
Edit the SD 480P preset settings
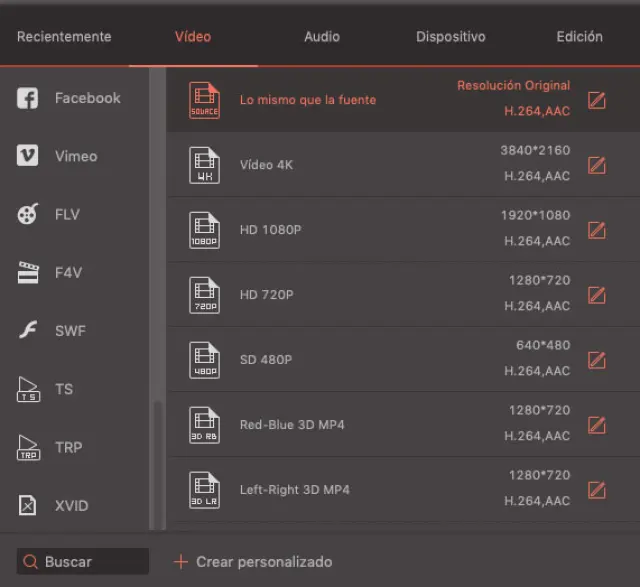pyautogui.click(x=596, y=360)
